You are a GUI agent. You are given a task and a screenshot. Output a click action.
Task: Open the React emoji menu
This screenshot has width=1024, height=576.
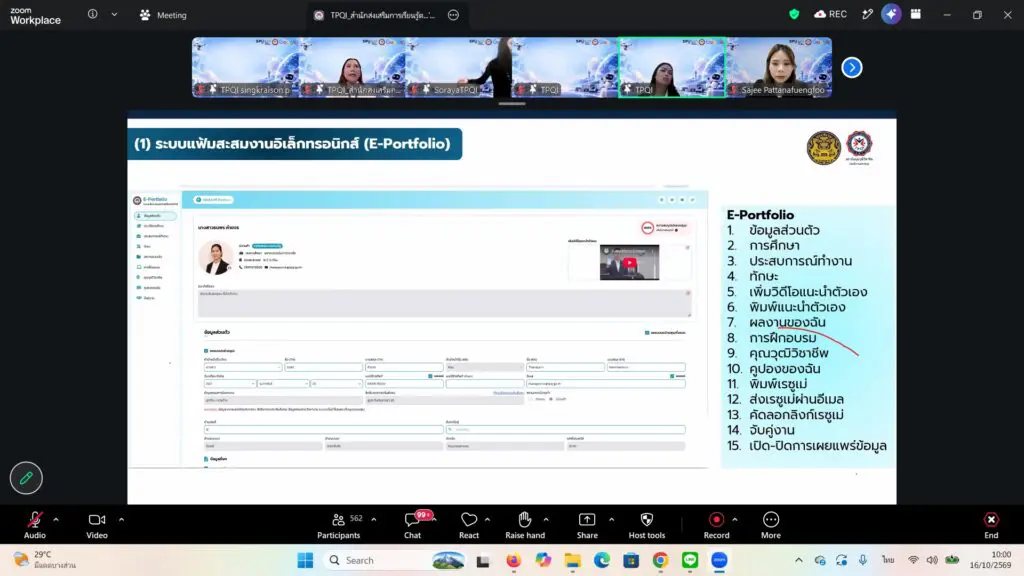point(469,525)
